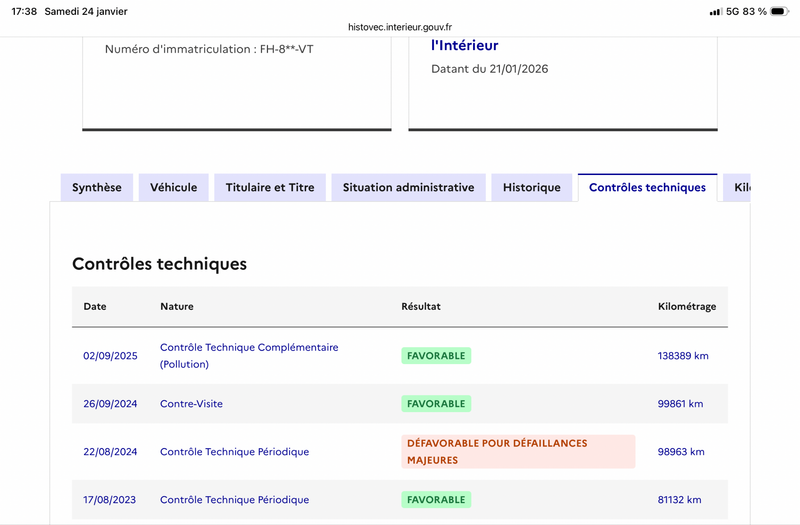Click the 138389 km mileage value
The width and height of the screenshot is (800, 525).
pos(683,356)
